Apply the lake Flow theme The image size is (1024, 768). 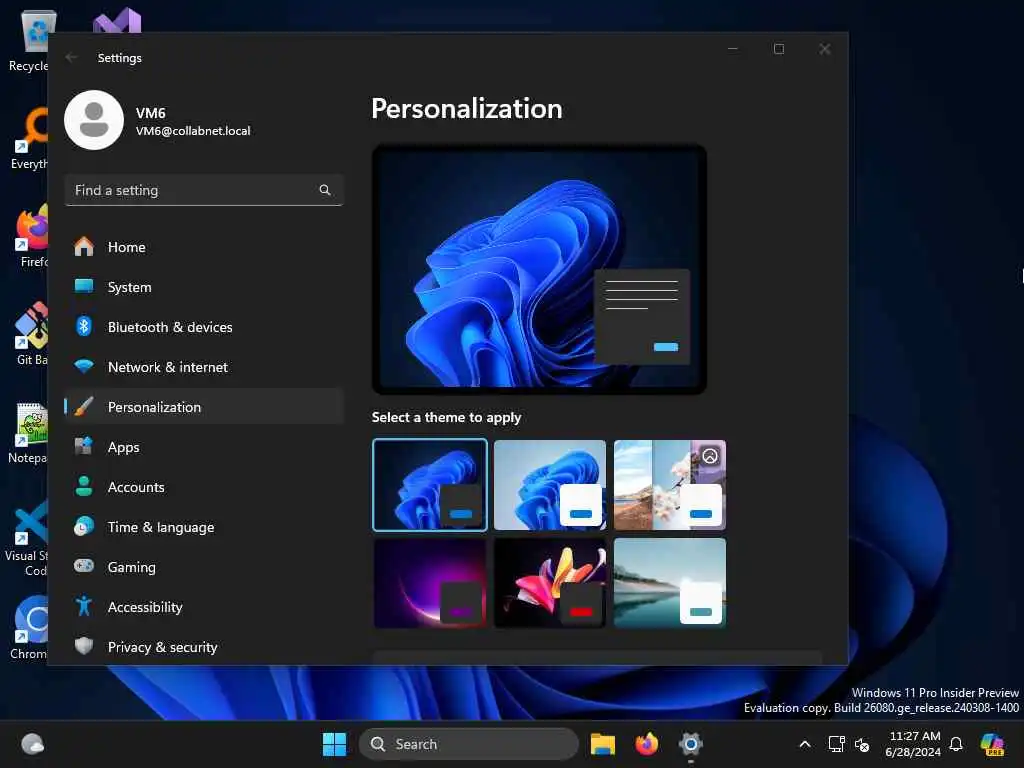click(x=670, y=583)
